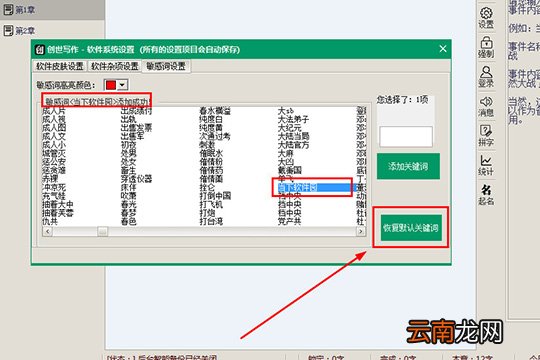Select the word 赤裸 in list
Image resolution: width=540 pixels, height=360 pixels.
[50, 179]
